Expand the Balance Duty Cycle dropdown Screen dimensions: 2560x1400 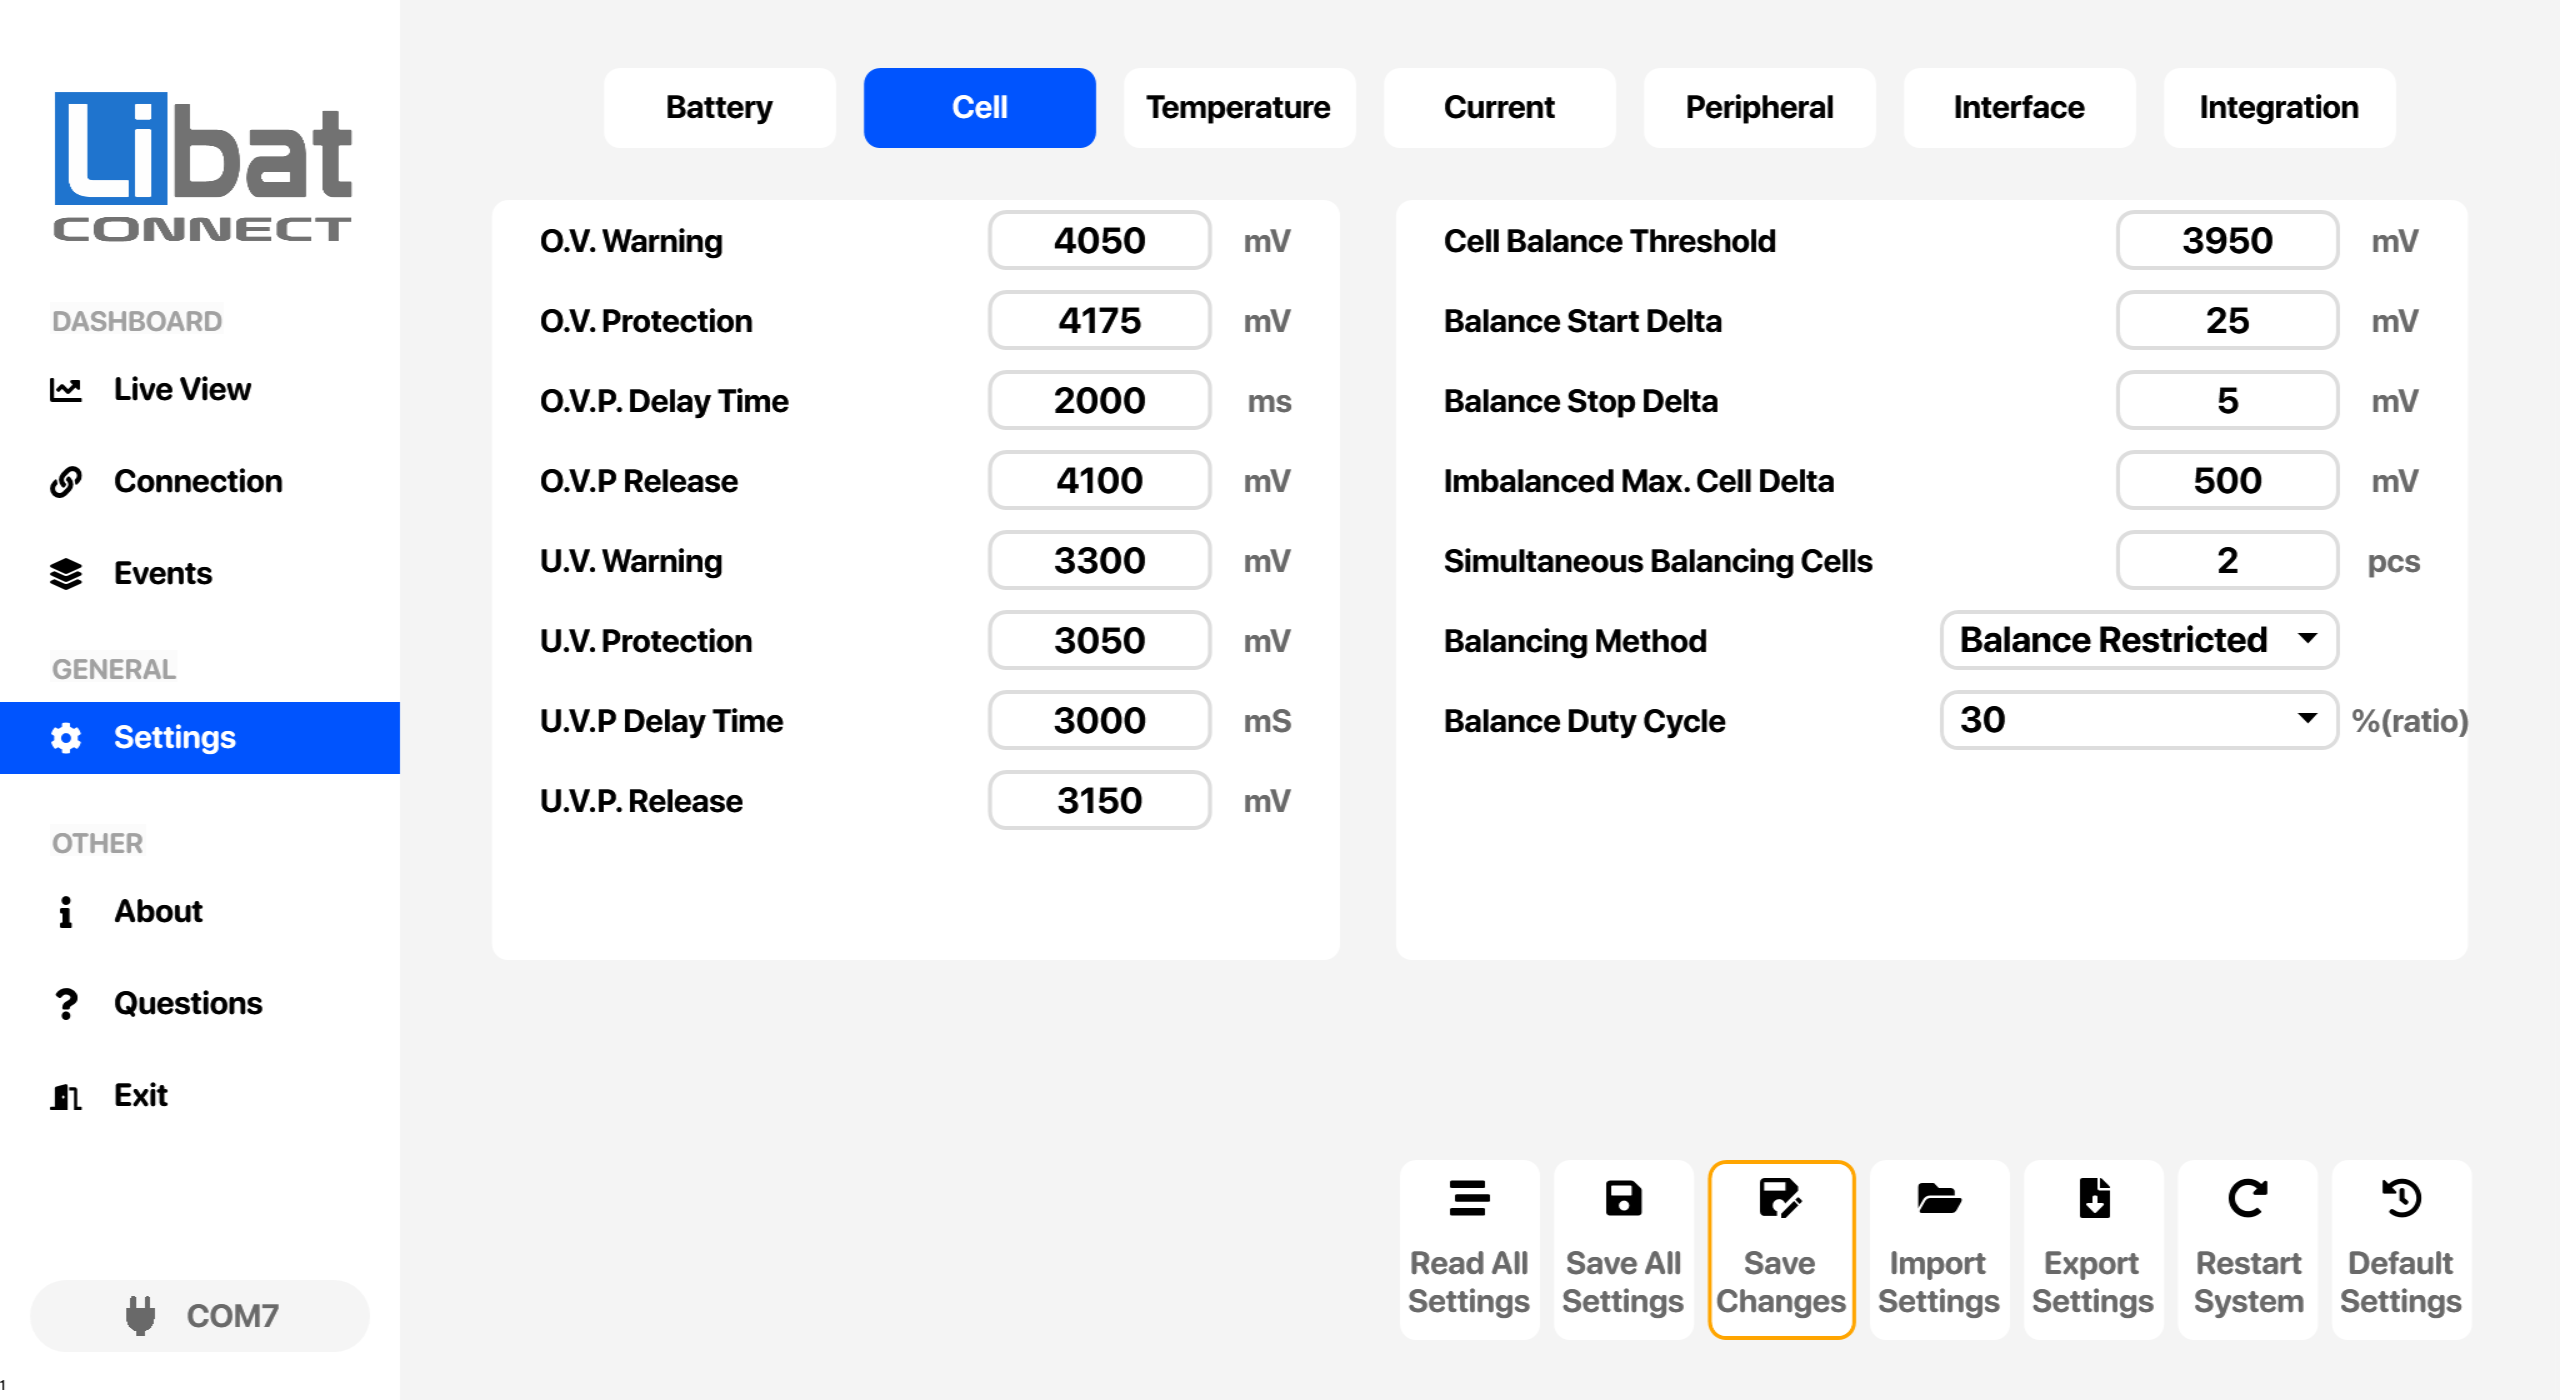pos(2139,720)
